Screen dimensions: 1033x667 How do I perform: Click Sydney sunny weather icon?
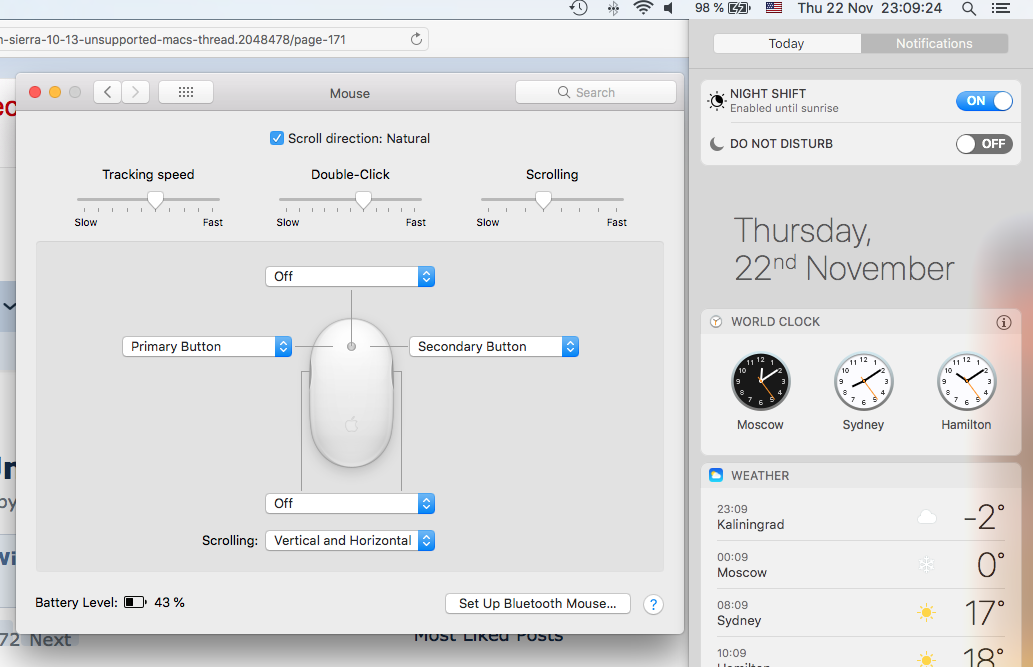[x=926, y=613]
